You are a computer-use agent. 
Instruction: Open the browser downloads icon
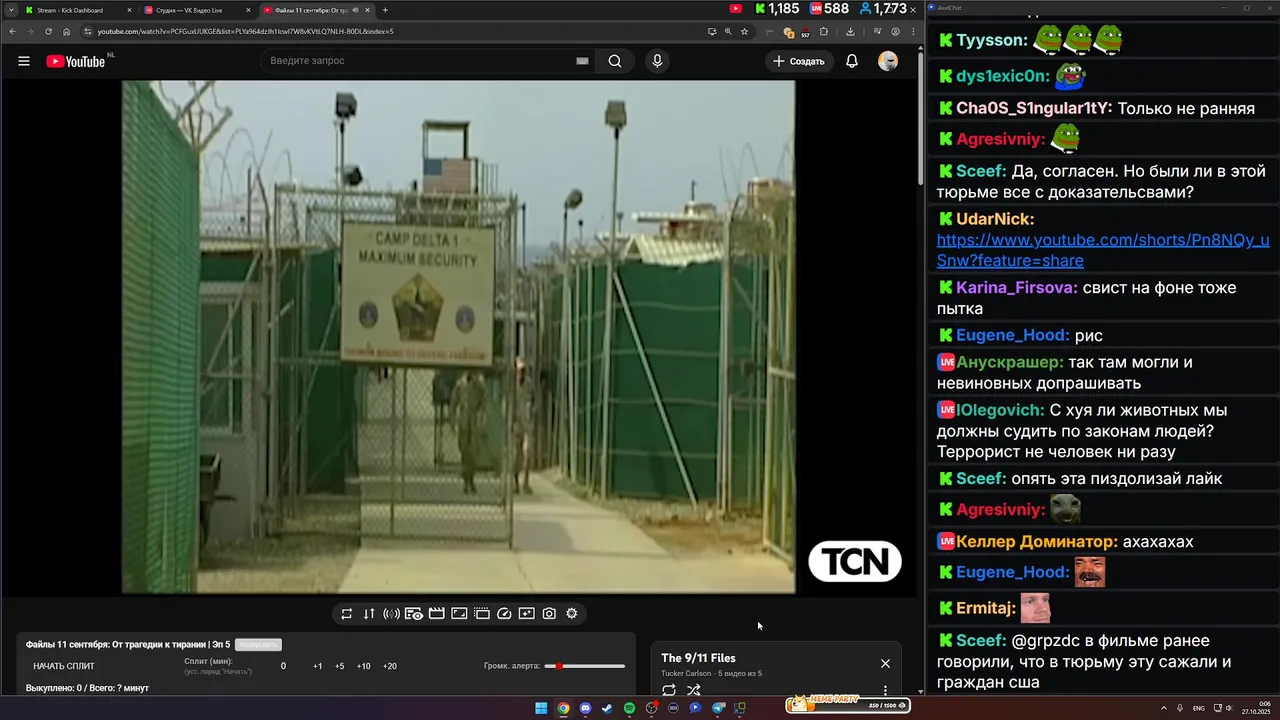coord(850,31)
